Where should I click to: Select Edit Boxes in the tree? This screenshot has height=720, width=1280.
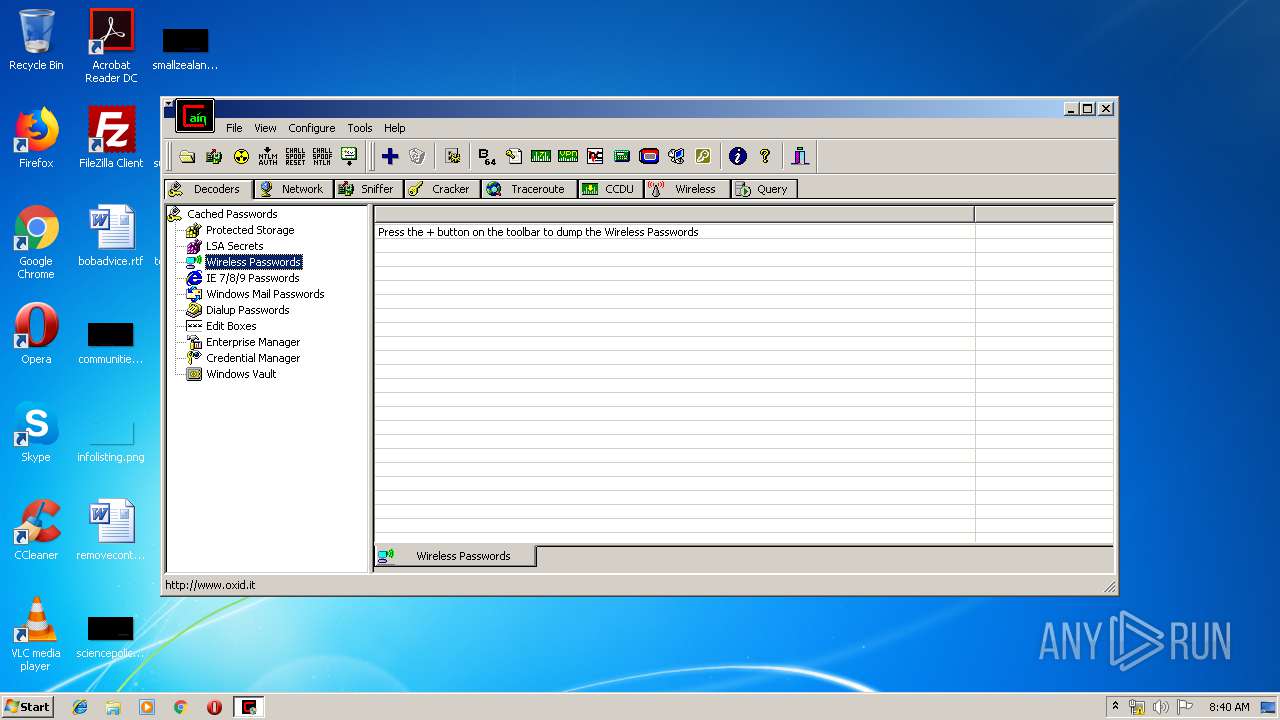[x=231, y=326]
